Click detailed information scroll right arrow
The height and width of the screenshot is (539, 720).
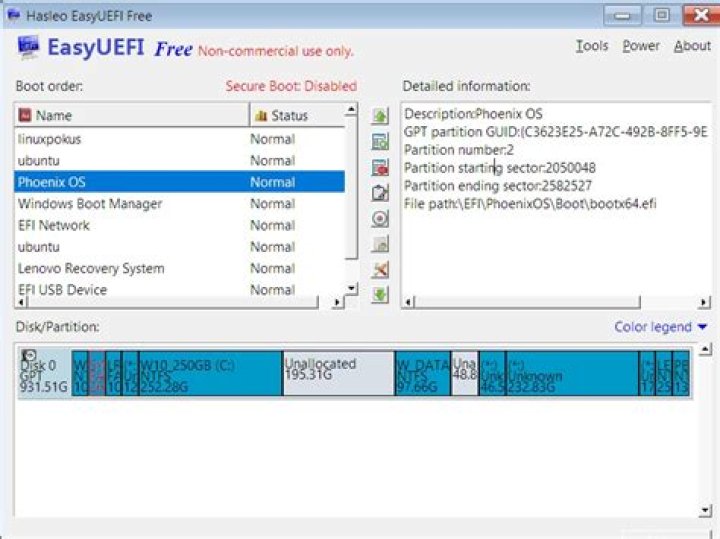(704, 302)
